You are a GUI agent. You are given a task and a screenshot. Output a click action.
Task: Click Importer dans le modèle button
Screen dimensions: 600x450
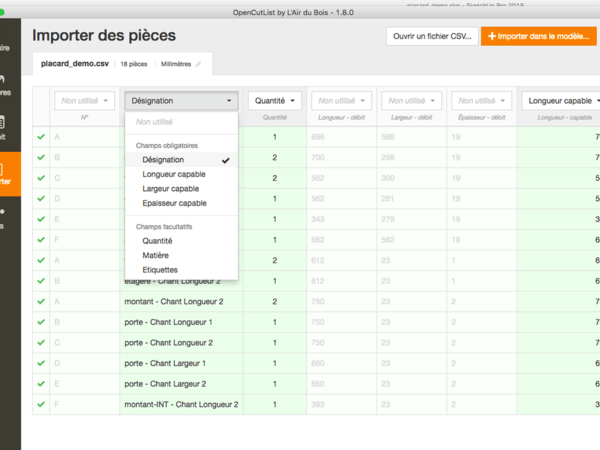pyautogui.click(x=539, y=36)
